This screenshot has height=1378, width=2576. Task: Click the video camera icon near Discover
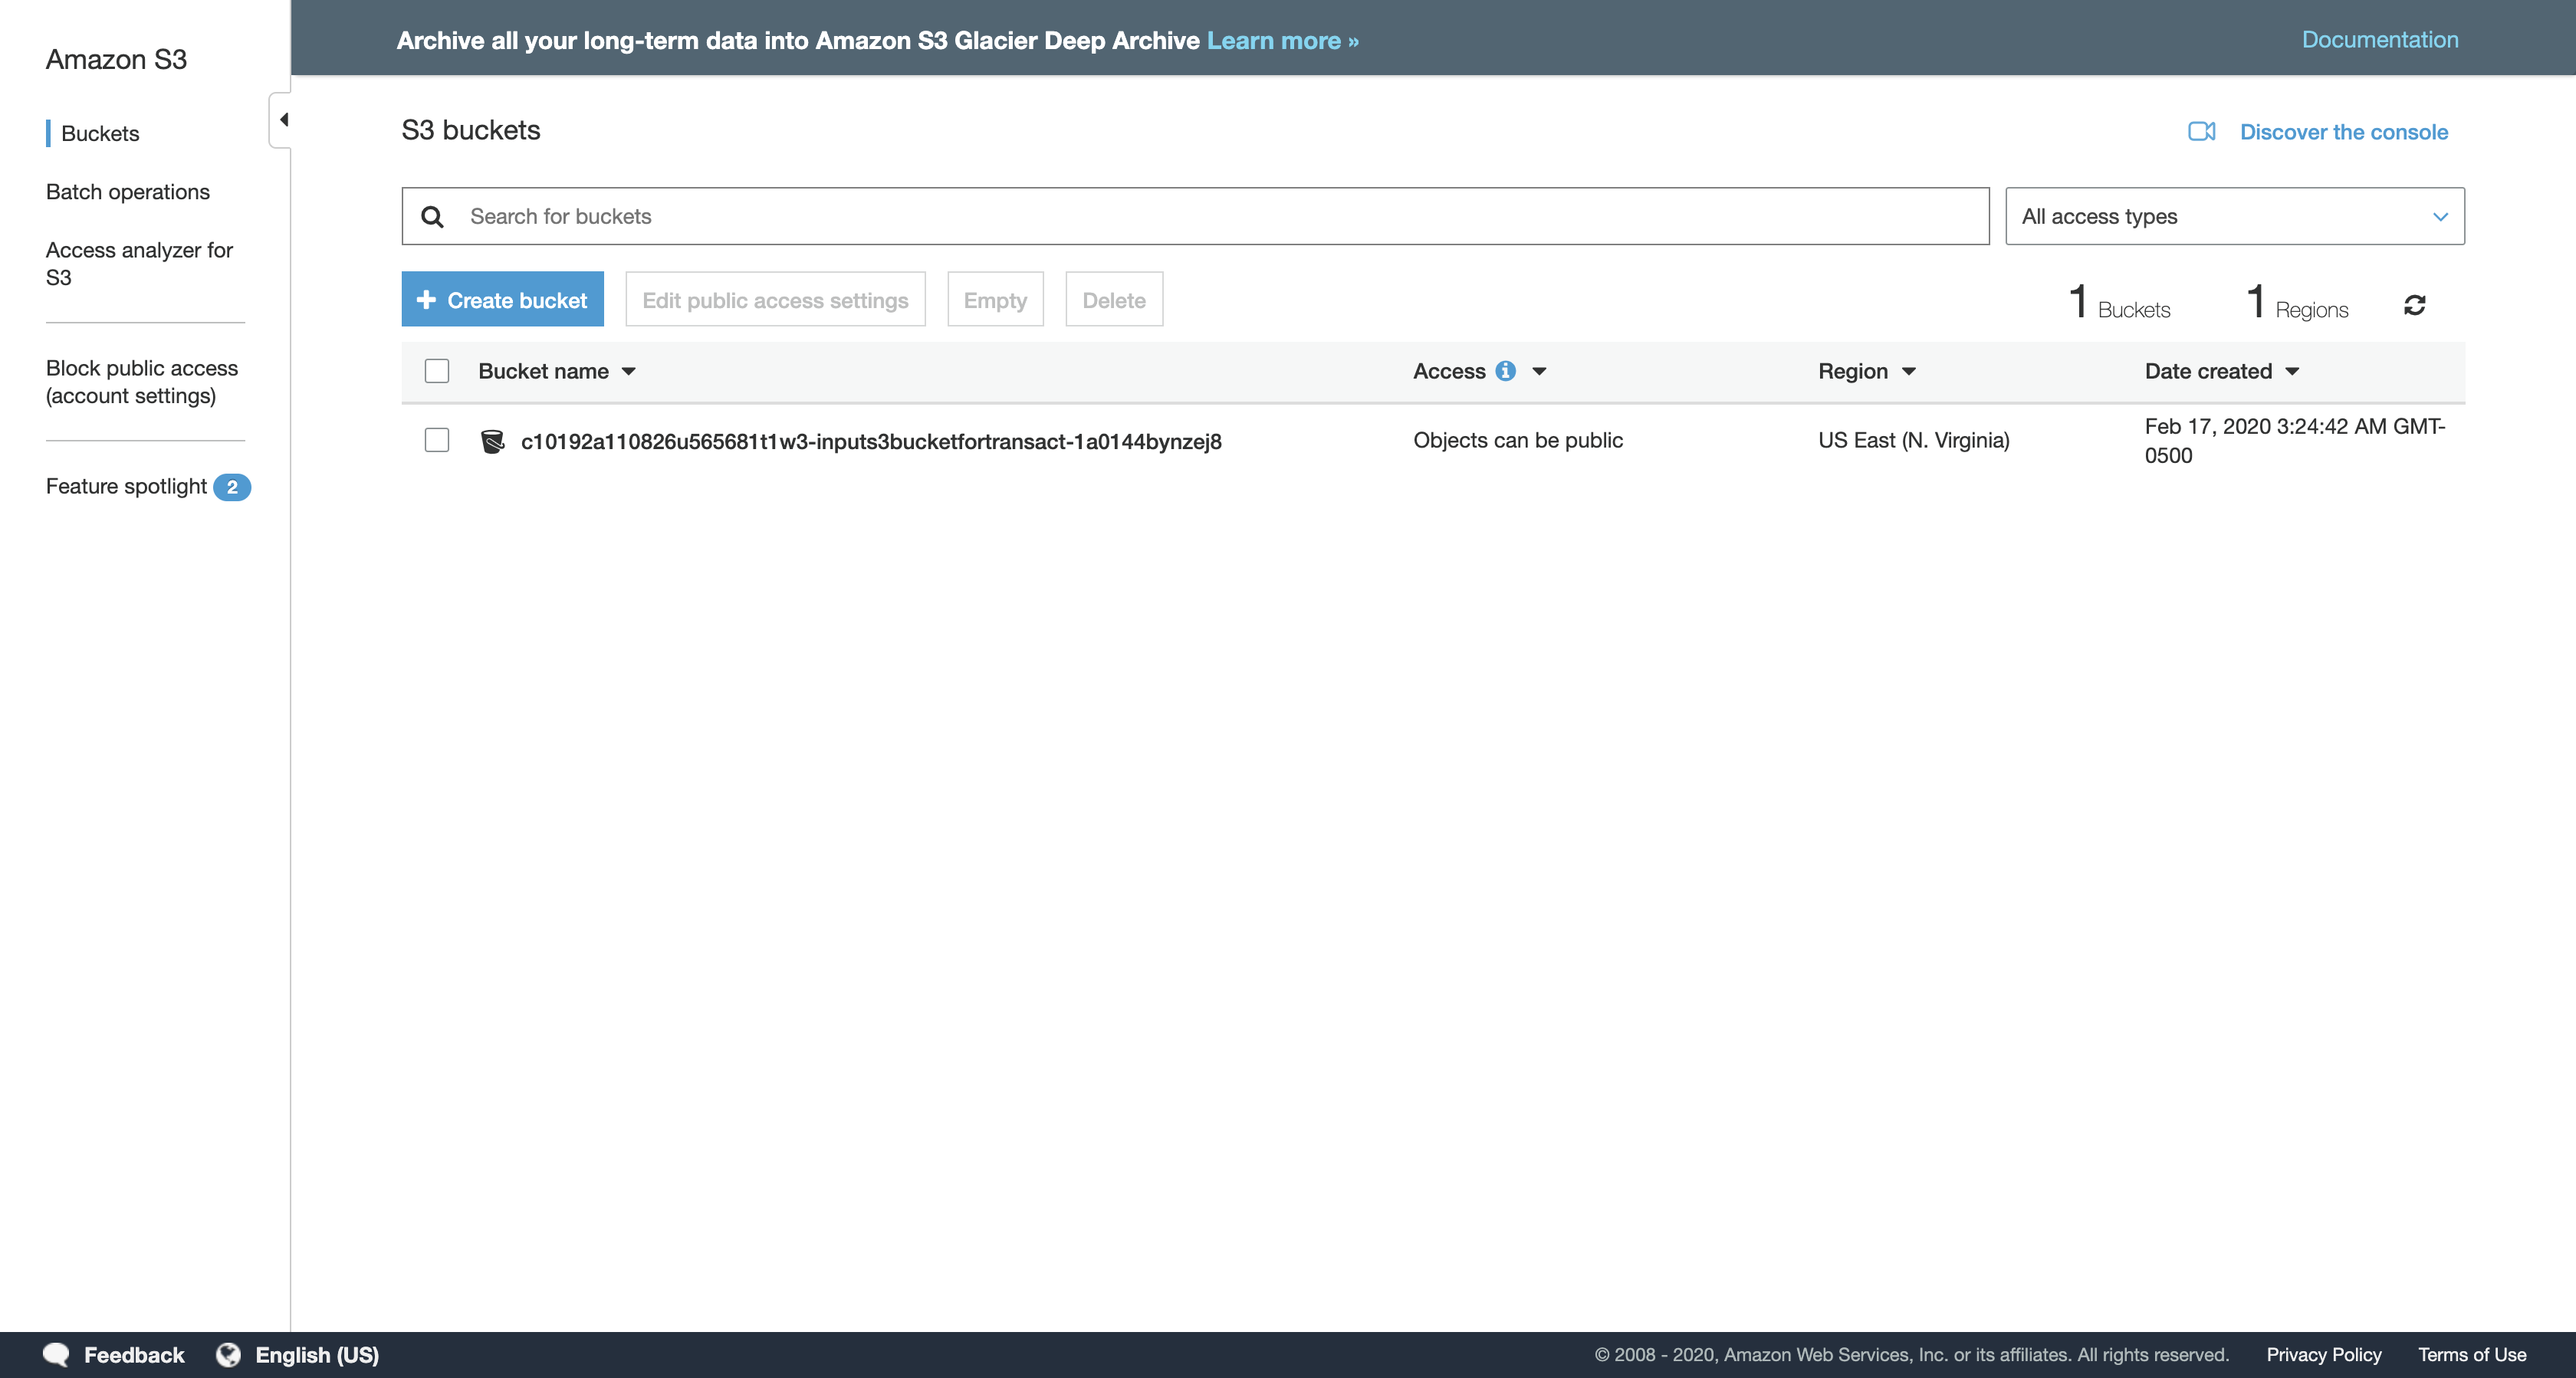[x=2201, y=132]
